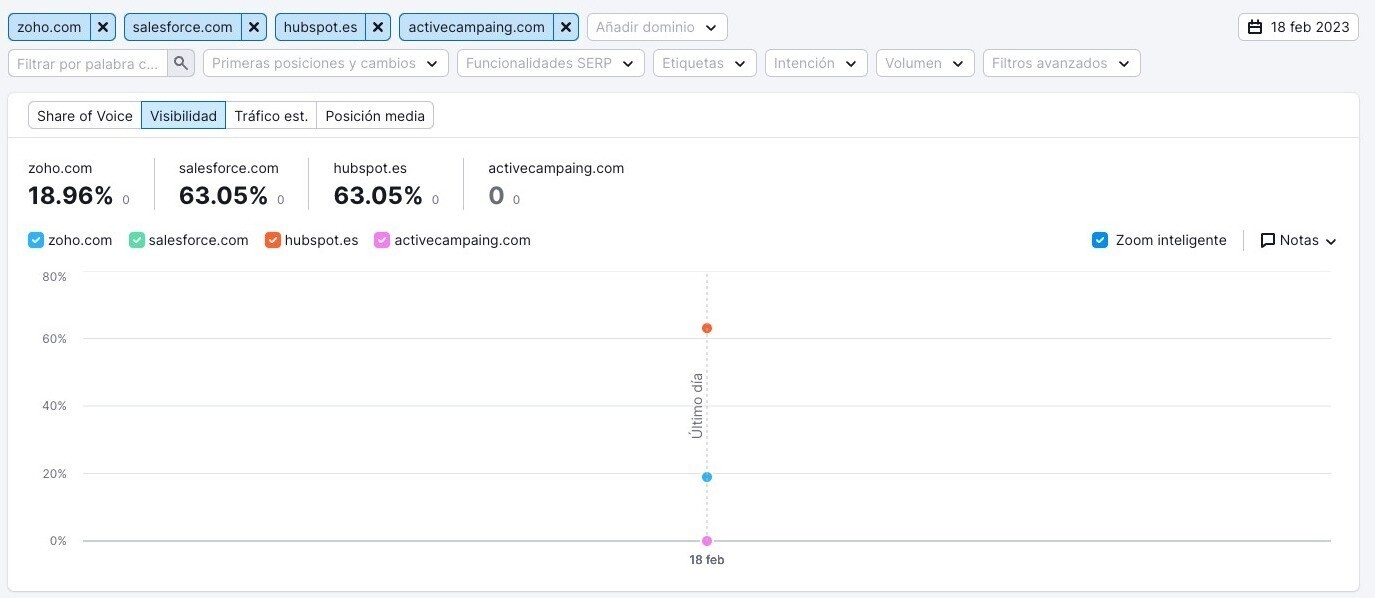The width and height of the screenshot is (1375, 598).
Task: Disable the Zoom inteligente checkbox
Action: [x=1100, y=240]
